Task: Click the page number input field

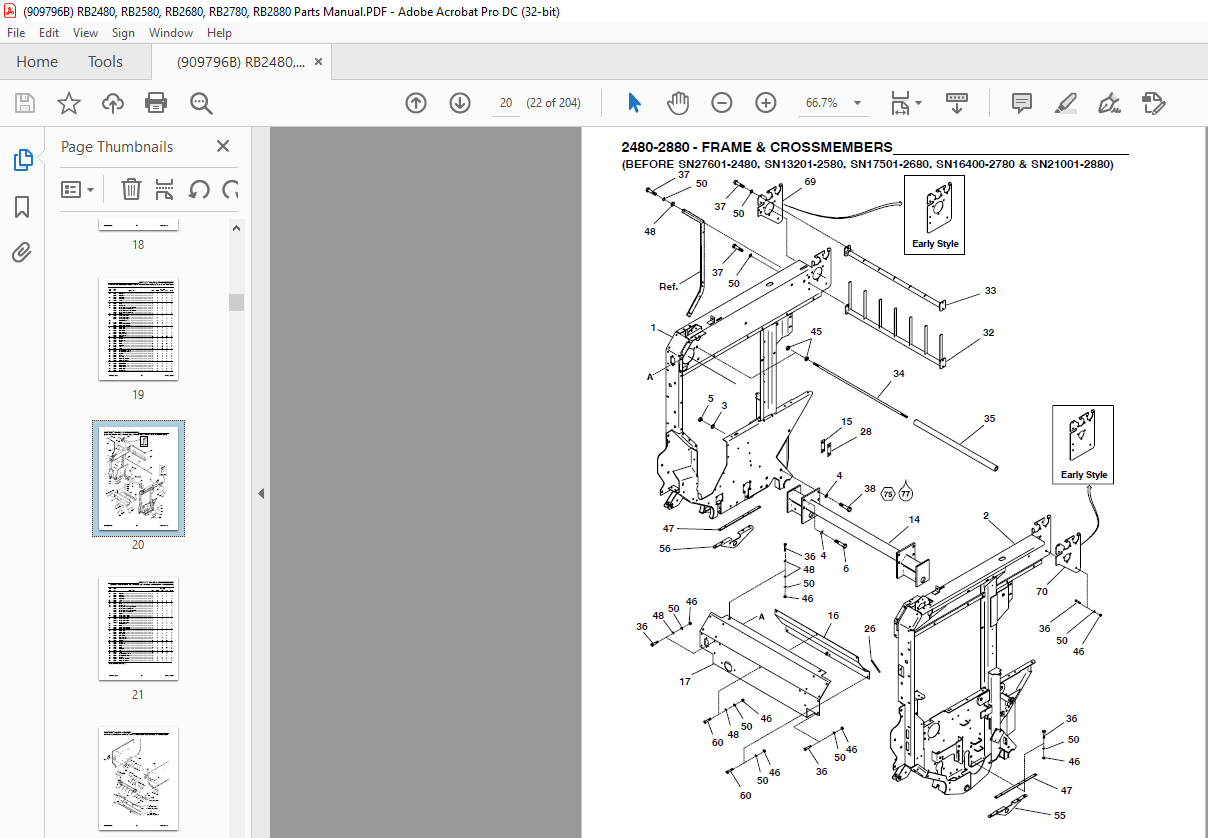Action: 507,103
